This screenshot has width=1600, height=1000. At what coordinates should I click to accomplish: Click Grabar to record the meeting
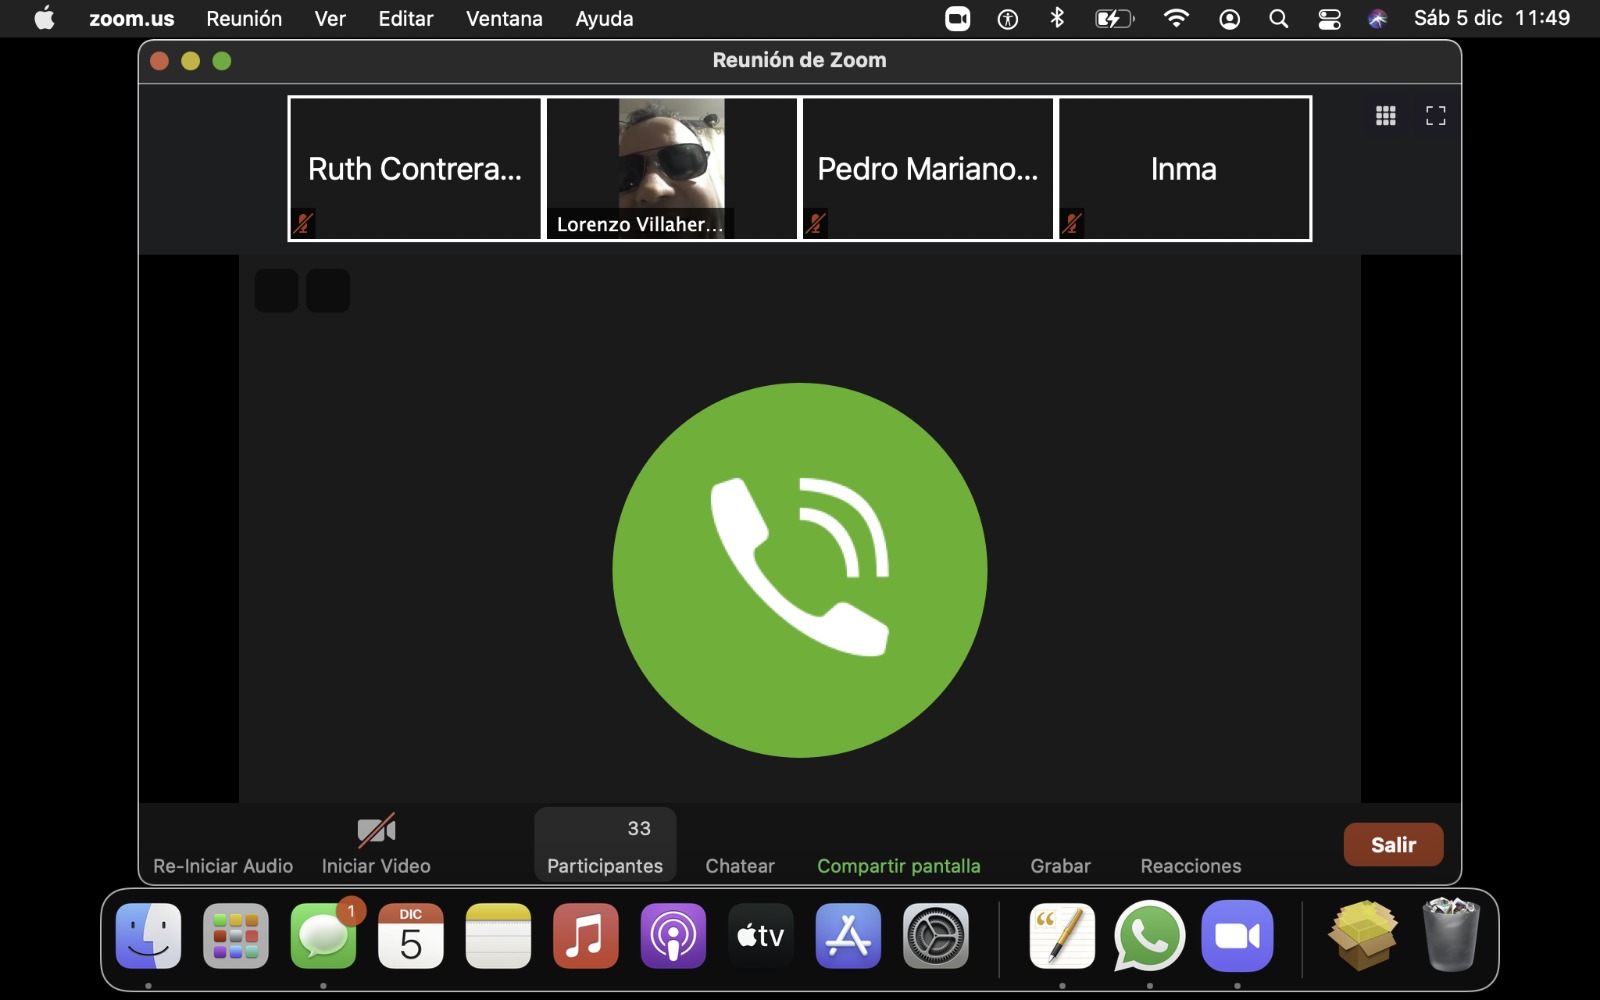coord(1060,866)
